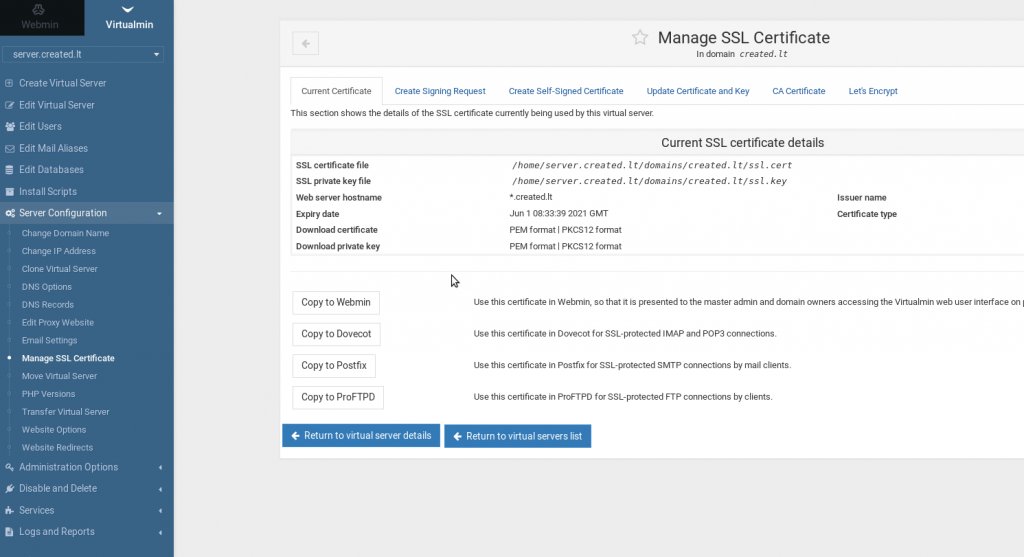
Task: Expand the Services section arrow
Action: (160, 511)
